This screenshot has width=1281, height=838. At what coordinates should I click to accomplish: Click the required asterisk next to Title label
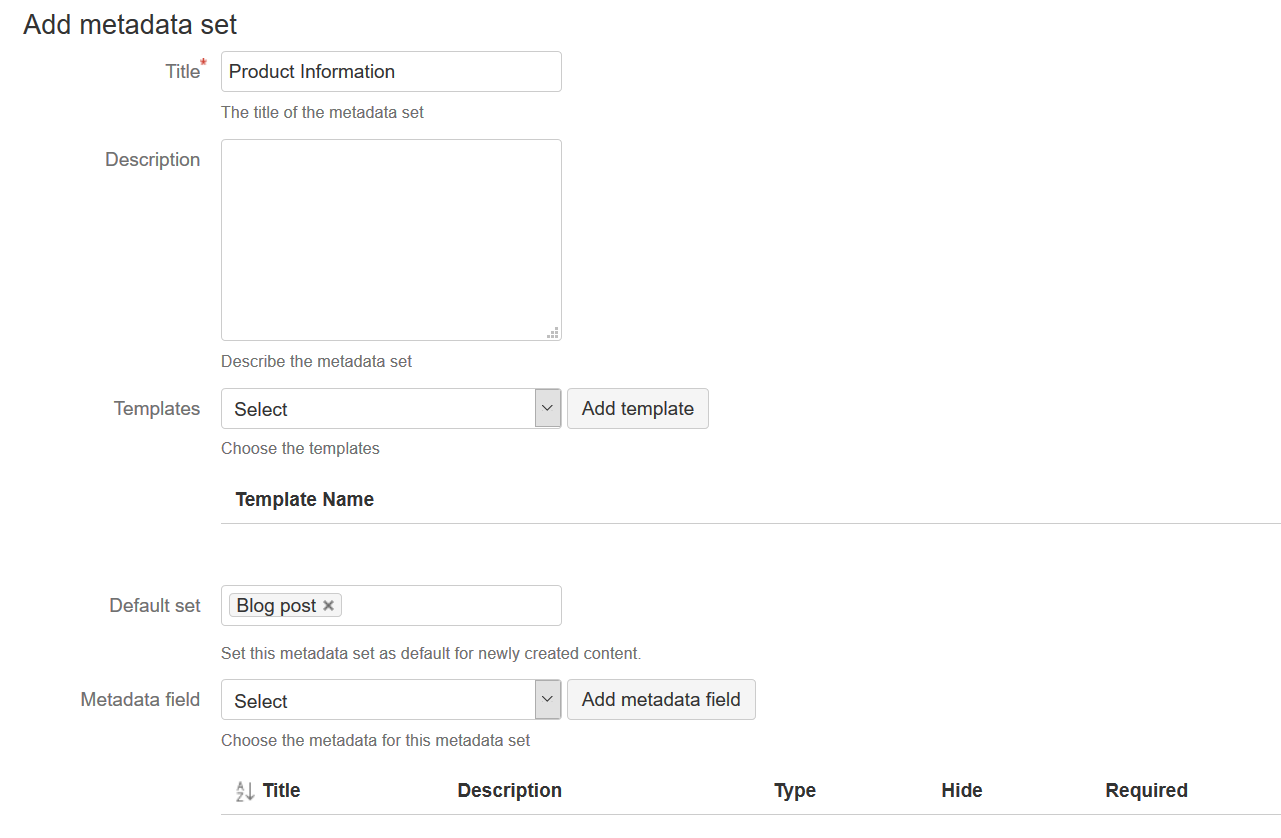point(203,62)
